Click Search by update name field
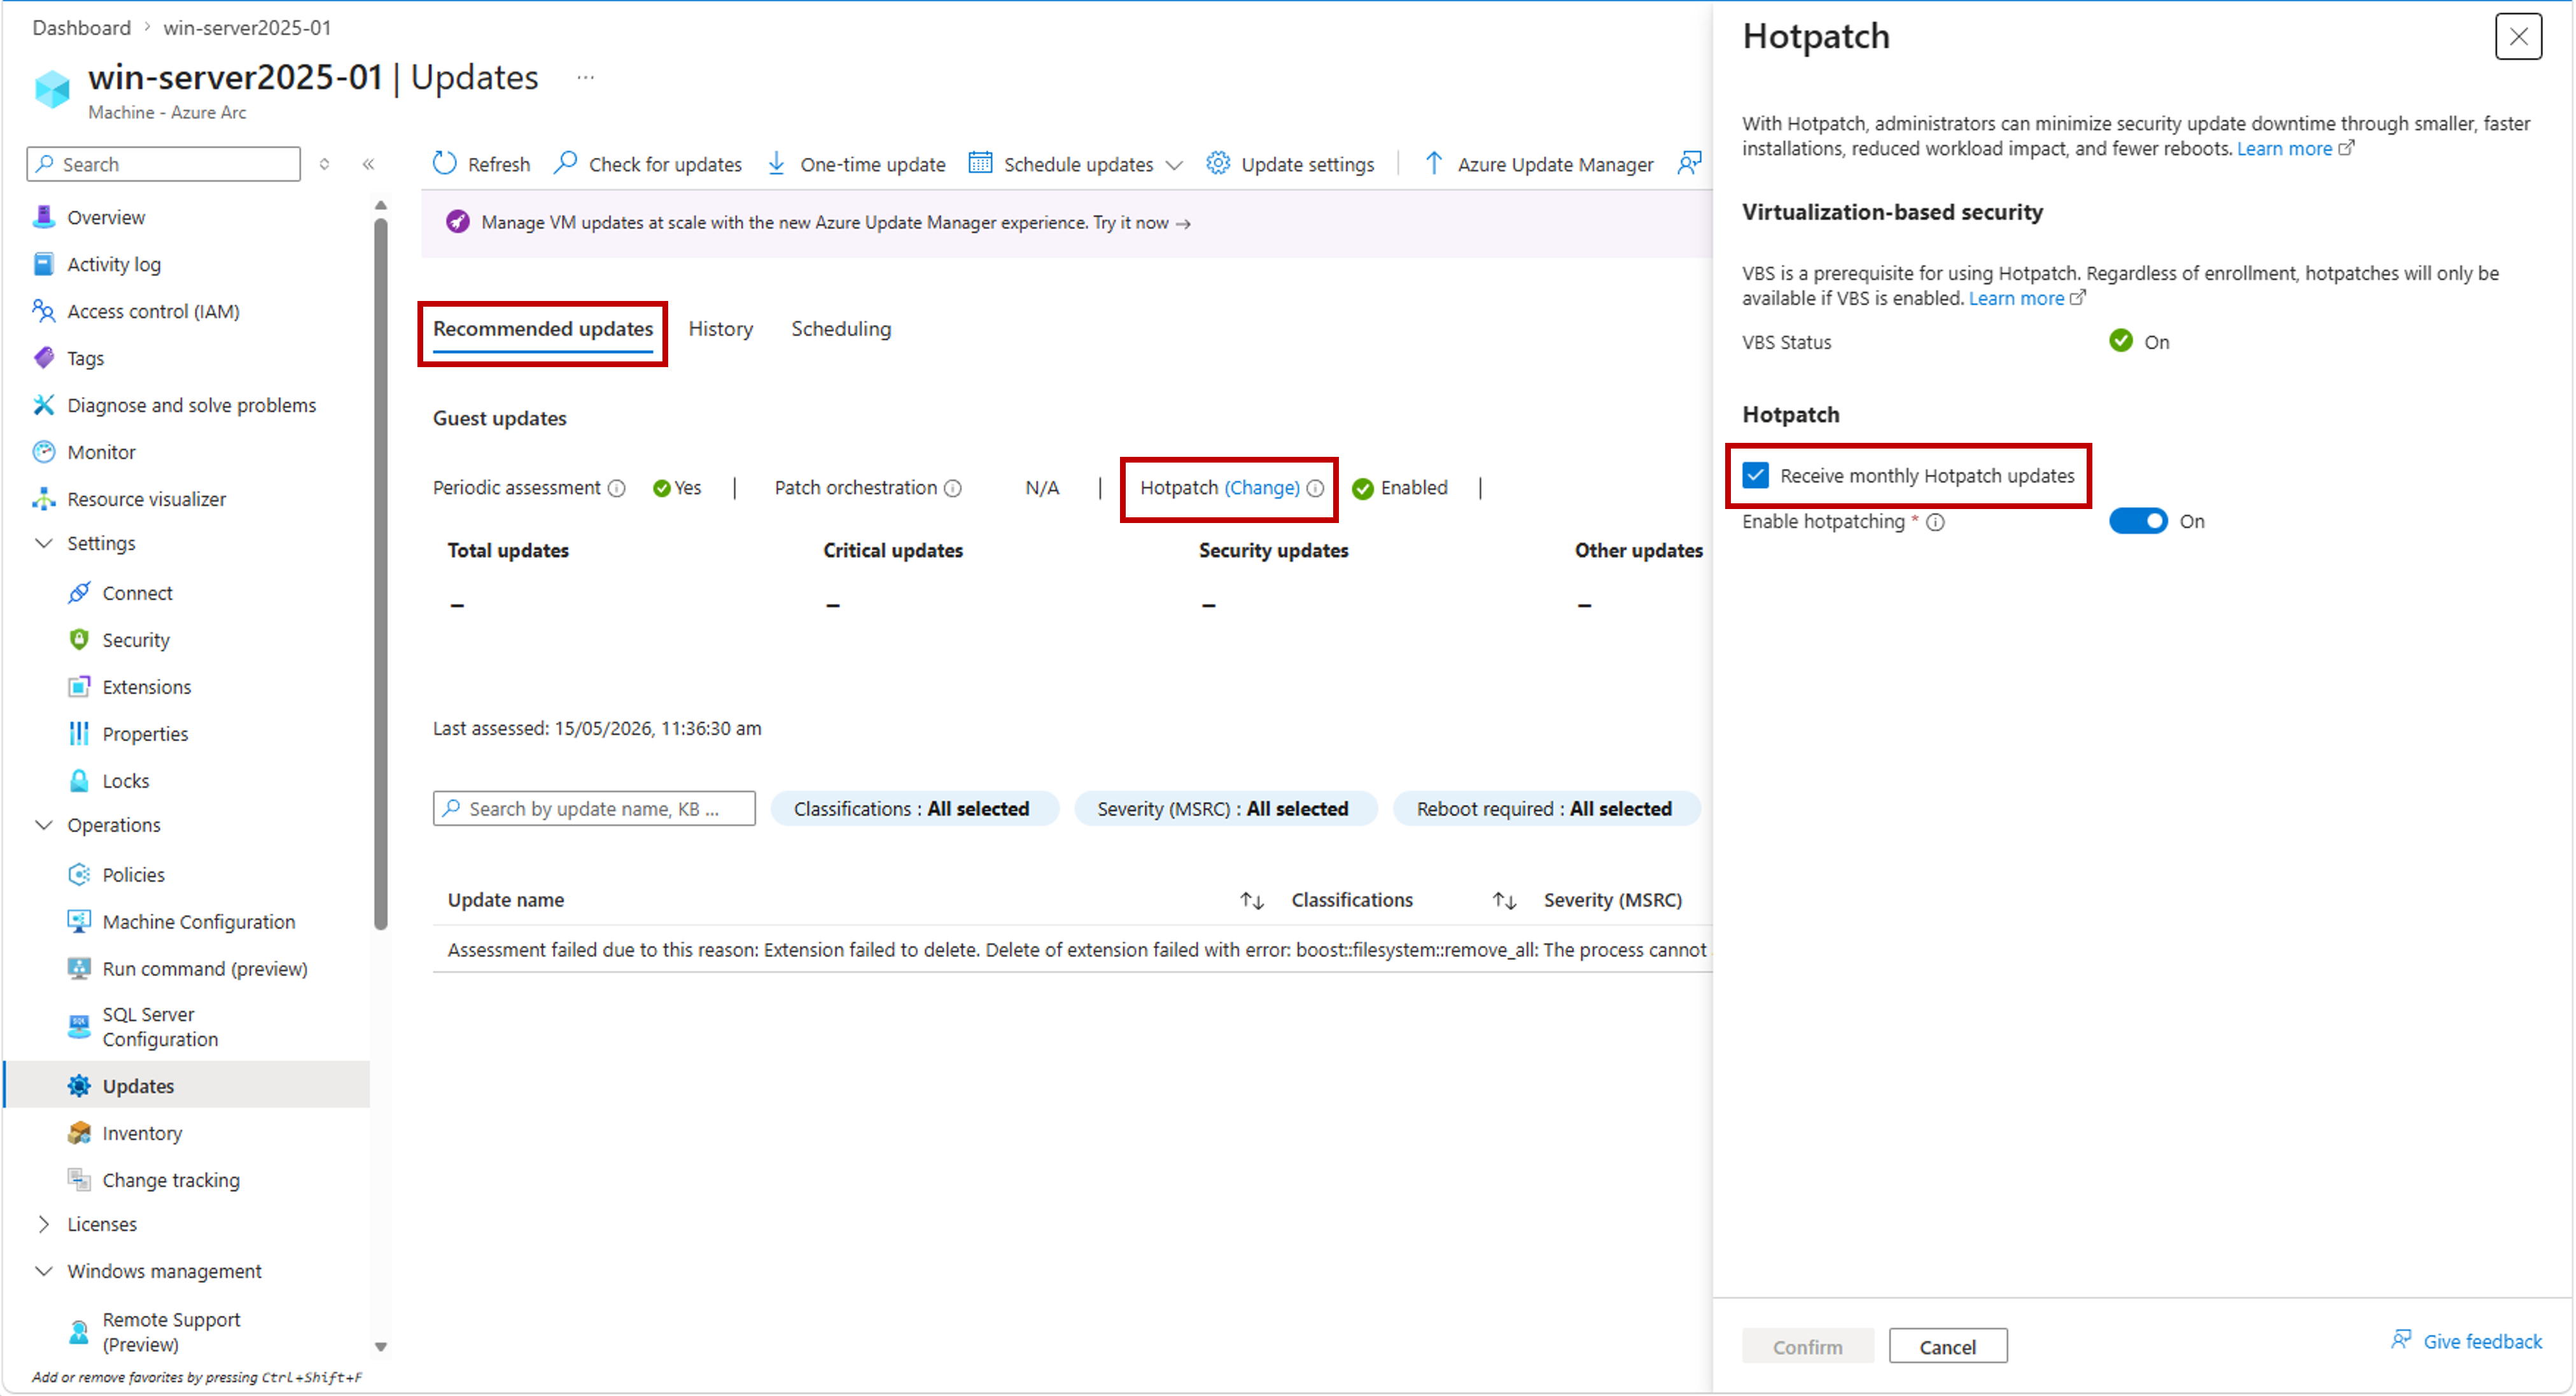This screenshot has height=1396, width=2576. [x=594, y=809]
